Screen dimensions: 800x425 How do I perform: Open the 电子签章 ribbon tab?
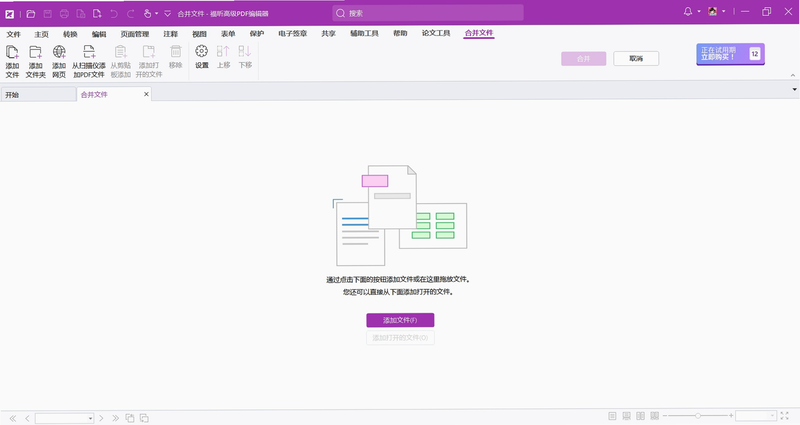[293, 34]
